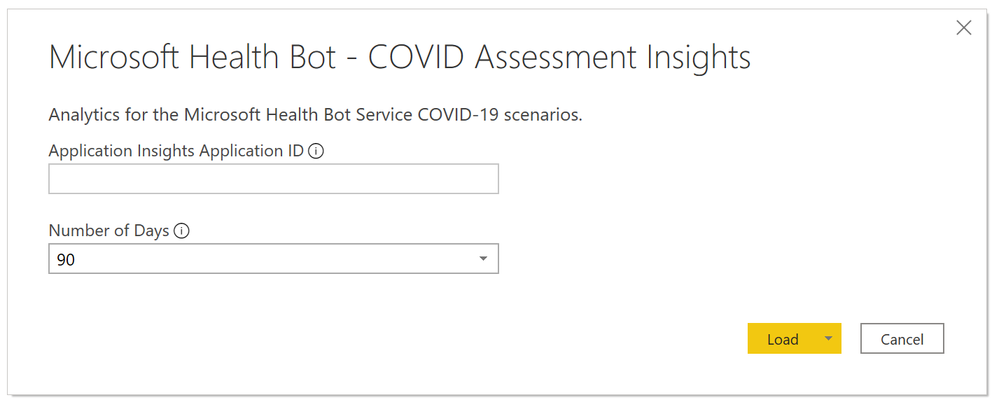The image size is (999, 403).
Task: Click the info icon beside Application Insights Application ID
Action: [x=316, y=152]
